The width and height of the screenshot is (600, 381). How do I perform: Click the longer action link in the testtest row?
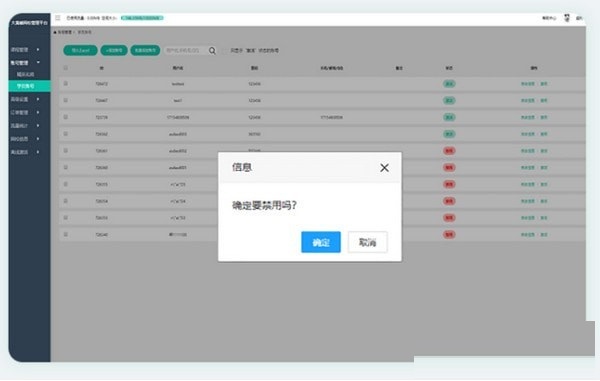point(528,84)
